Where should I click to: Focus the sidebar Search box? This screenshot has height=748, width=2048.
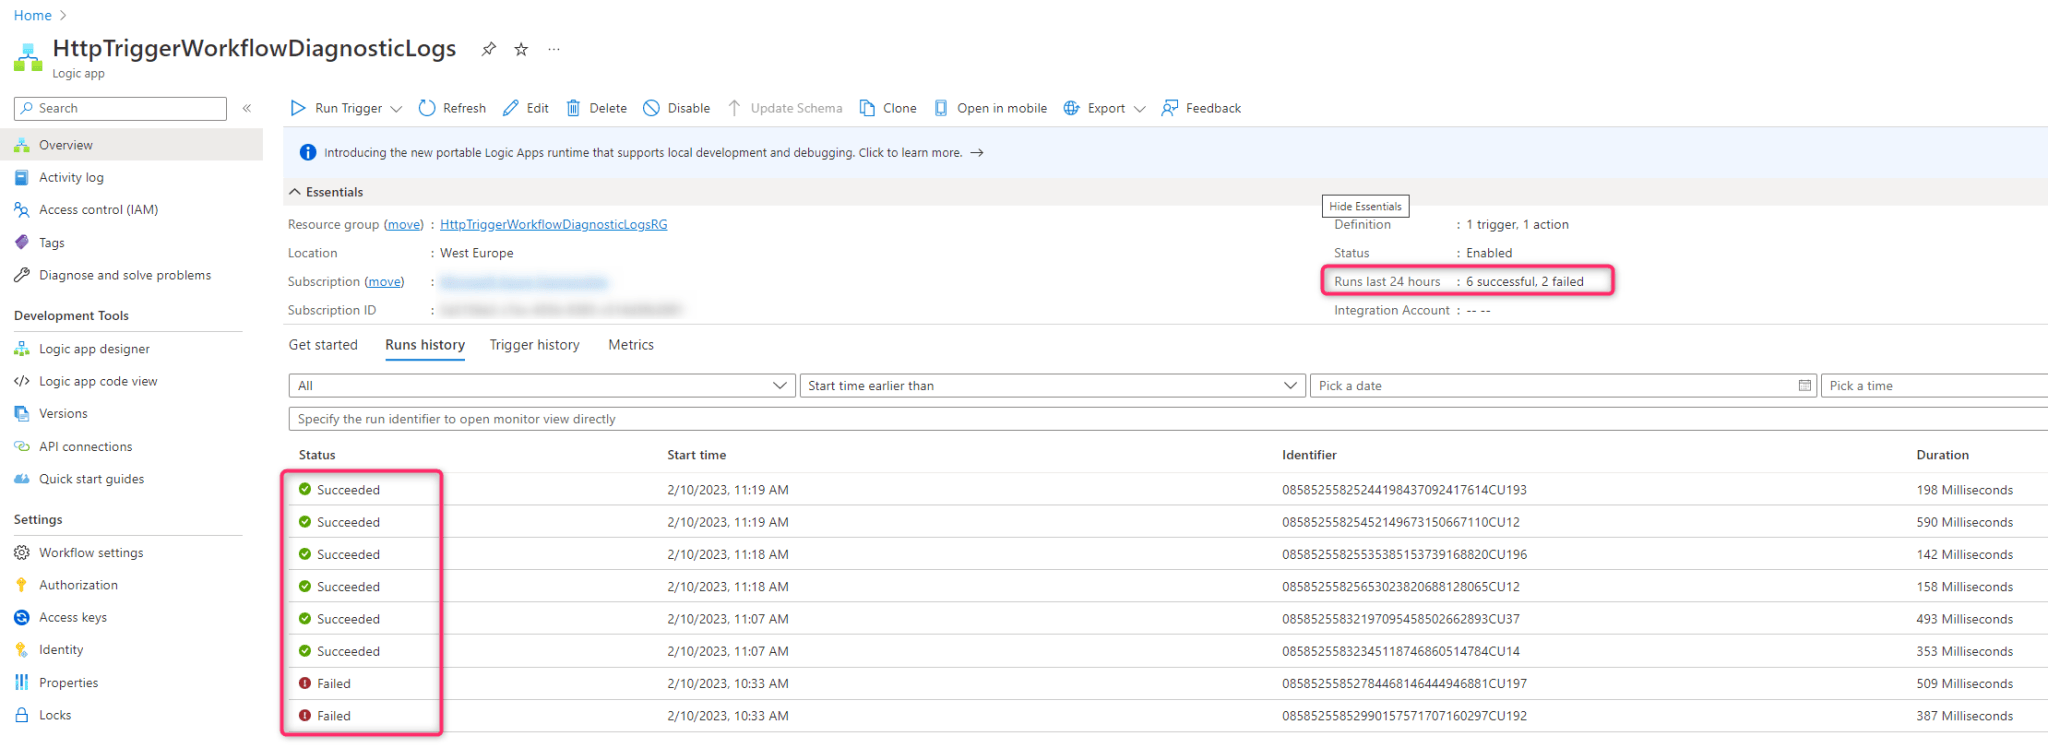[121, 108]
